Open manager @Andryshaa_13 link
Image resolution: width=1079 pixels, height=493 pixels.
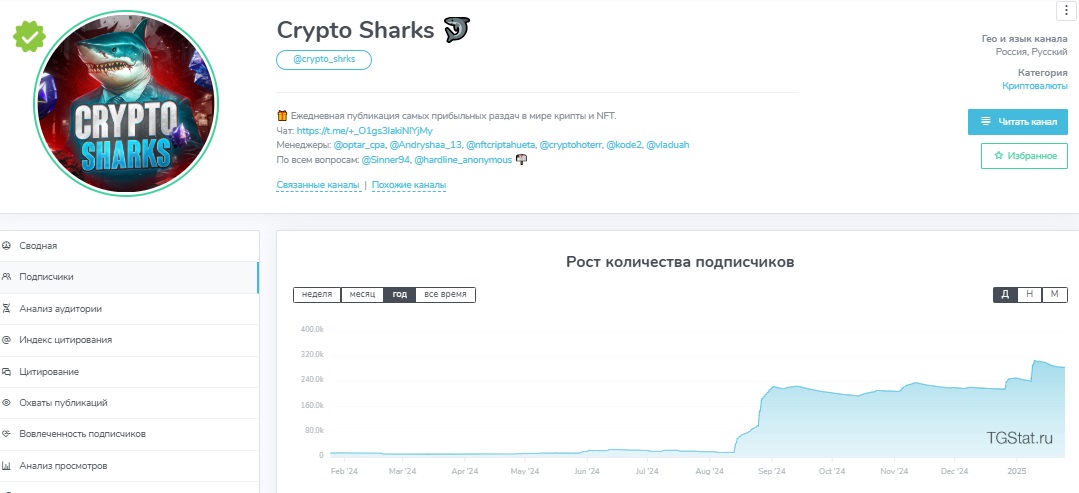425,145
